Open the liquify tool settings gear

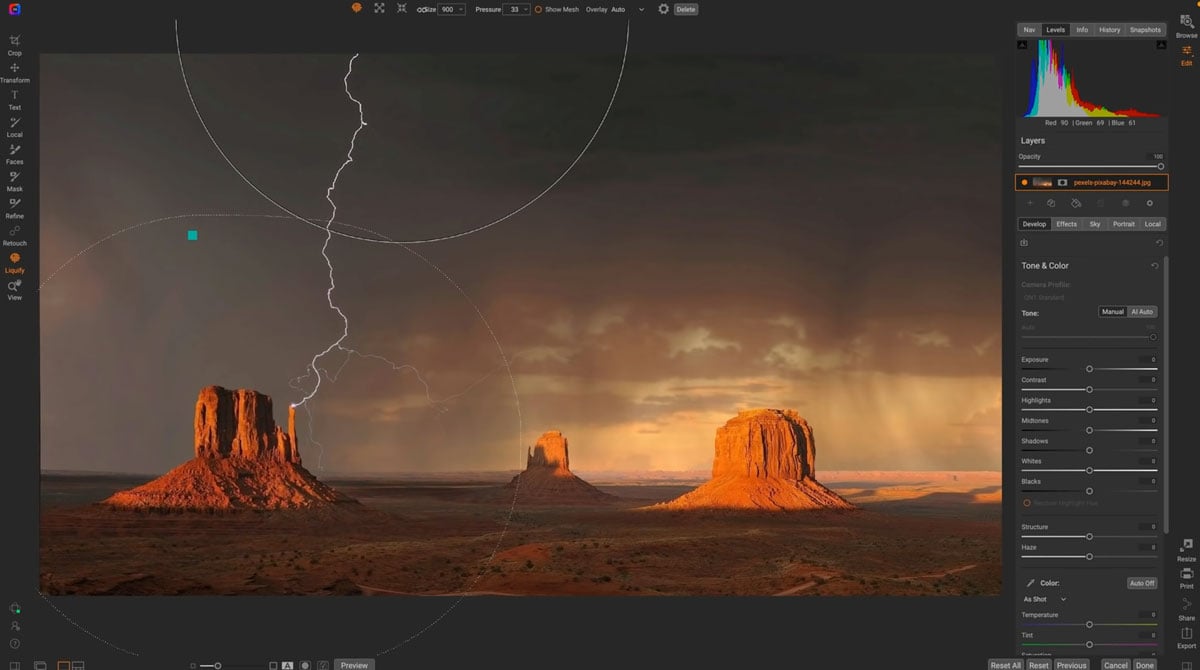click(x=663, y=9)
